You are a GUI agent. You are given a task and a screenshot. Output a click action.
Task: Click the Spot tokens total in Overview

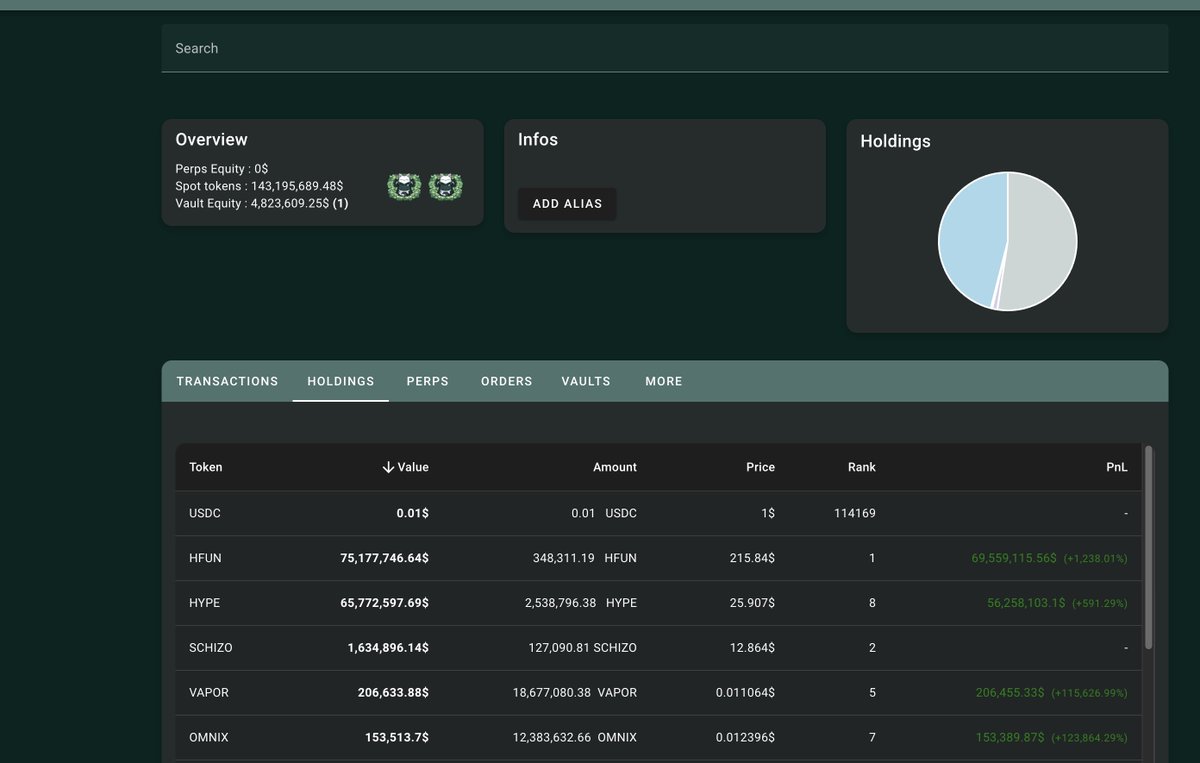[x=259, y=186]
